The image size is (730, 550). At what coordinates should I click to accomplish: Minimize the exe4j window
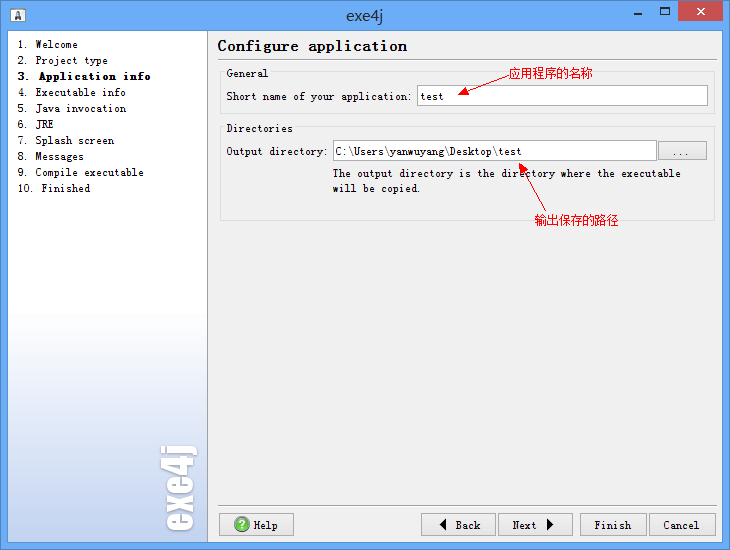638,14
